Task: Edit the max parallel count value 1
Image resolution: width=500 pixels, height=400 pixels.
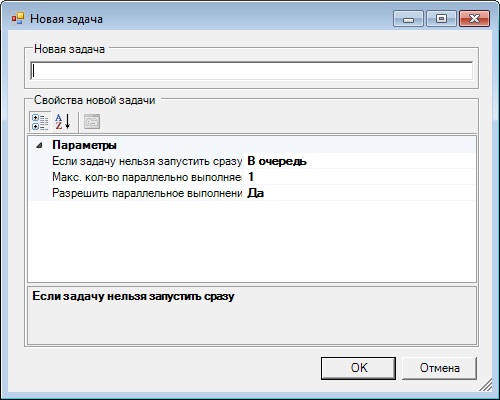Action: [x=360, y=177]
